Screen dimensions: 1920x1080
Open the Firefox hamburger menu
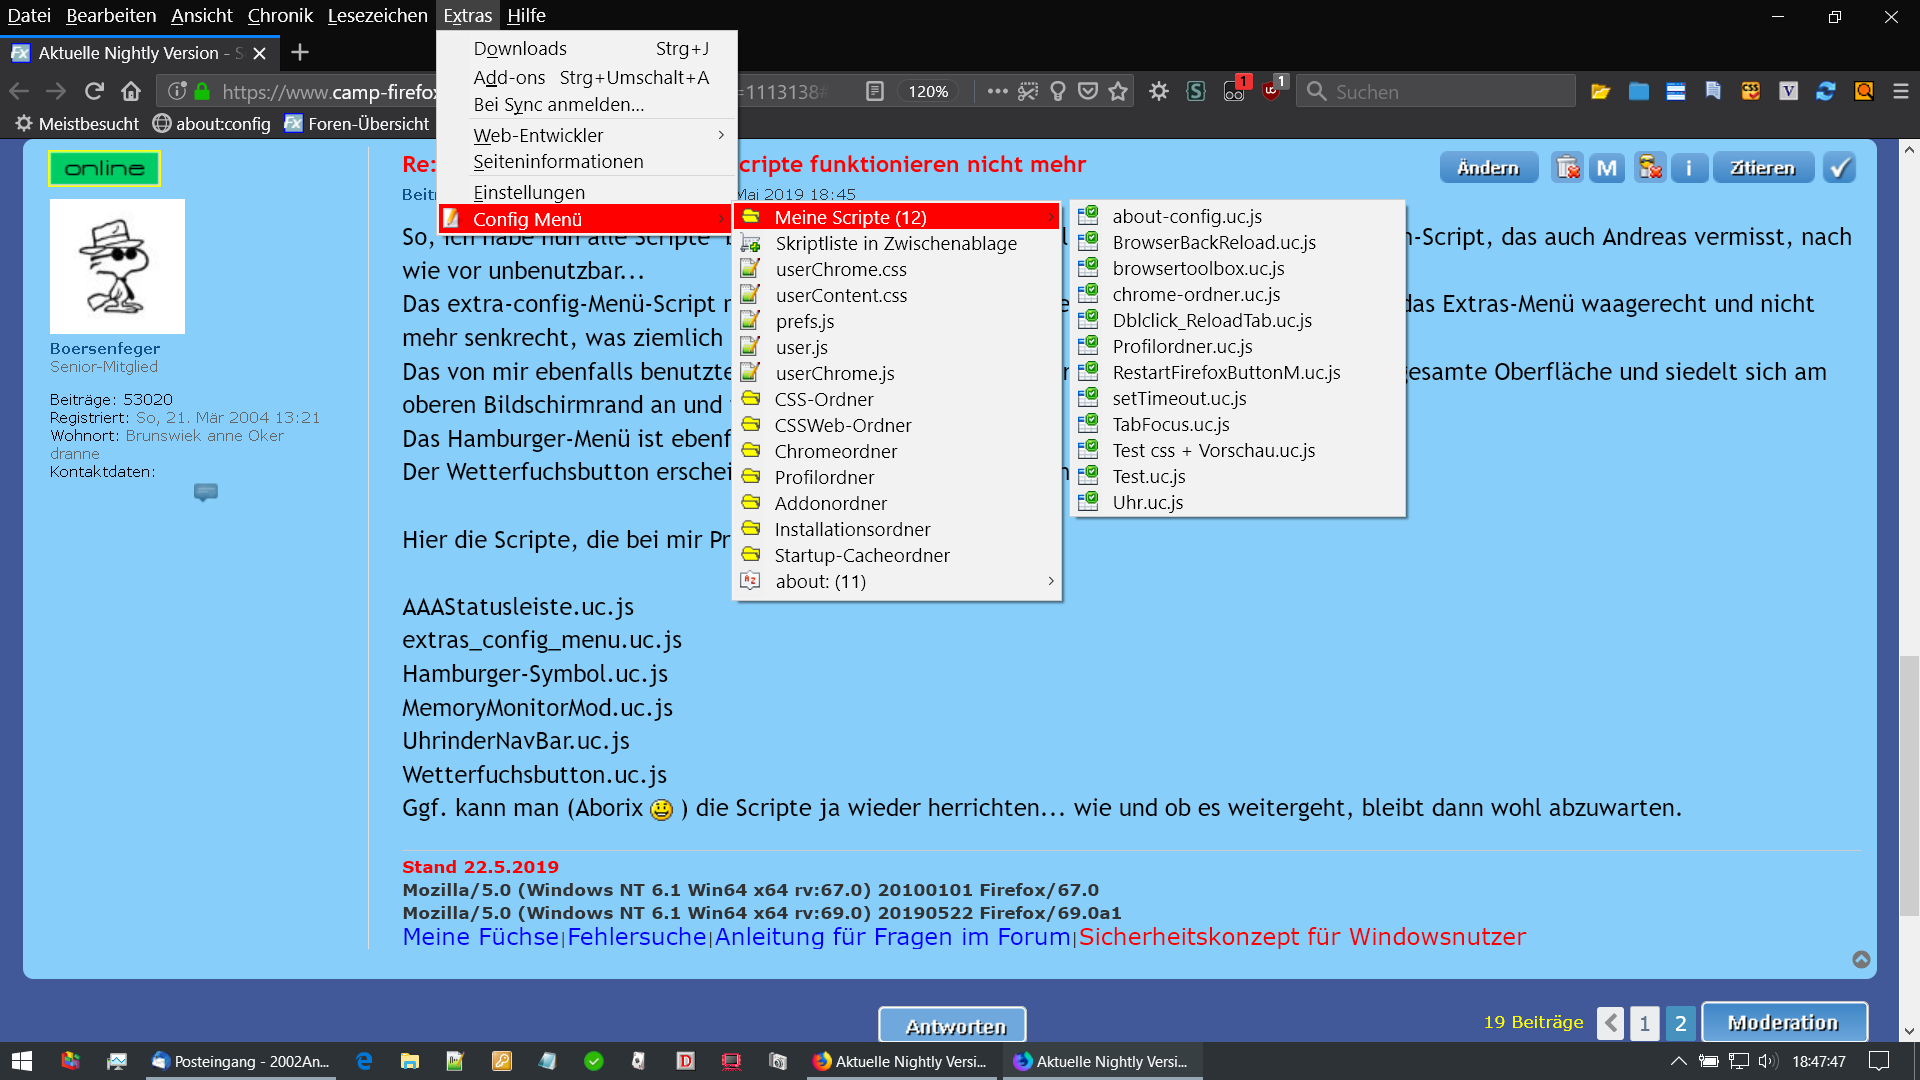tap(1901, 92)
